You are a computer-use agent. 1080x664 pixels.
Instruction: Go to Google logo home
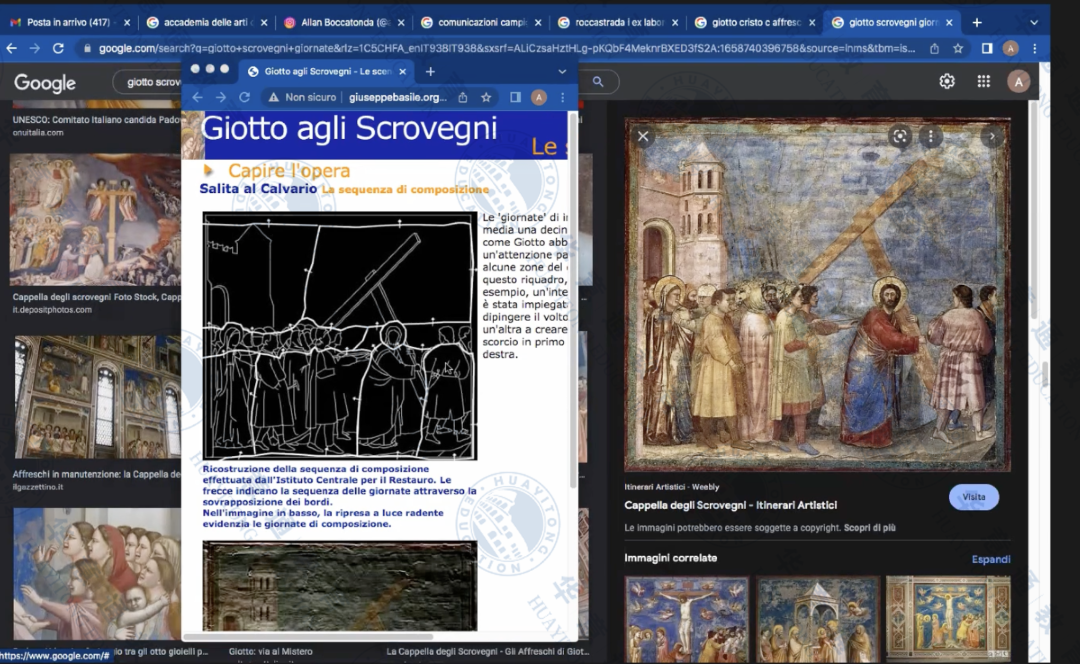45,83
